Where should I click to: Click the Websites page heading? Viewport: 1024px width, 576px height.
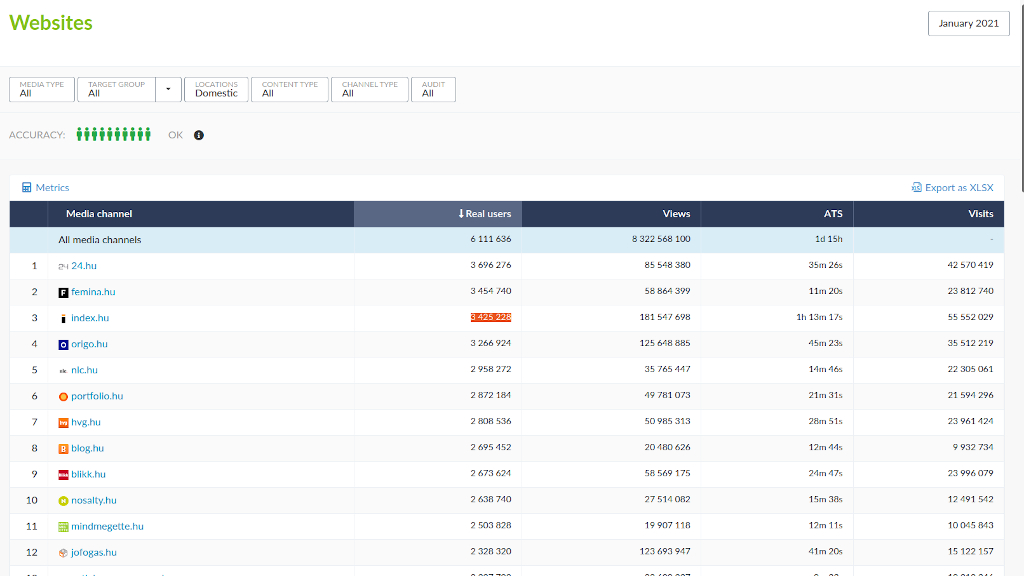(51, 23)
